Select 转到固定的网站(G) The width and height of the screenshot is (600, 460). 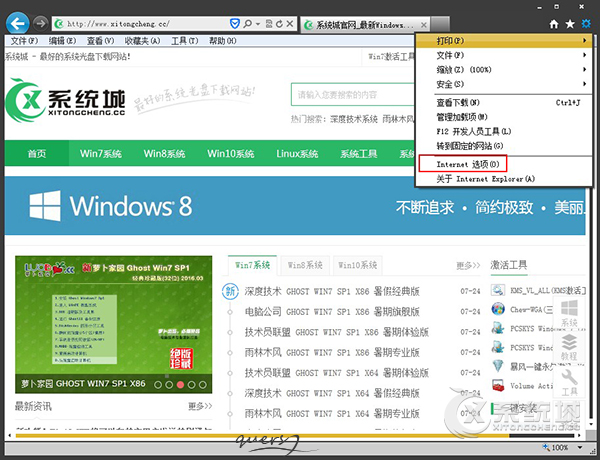pyautogui.click(x=504, y=146)
